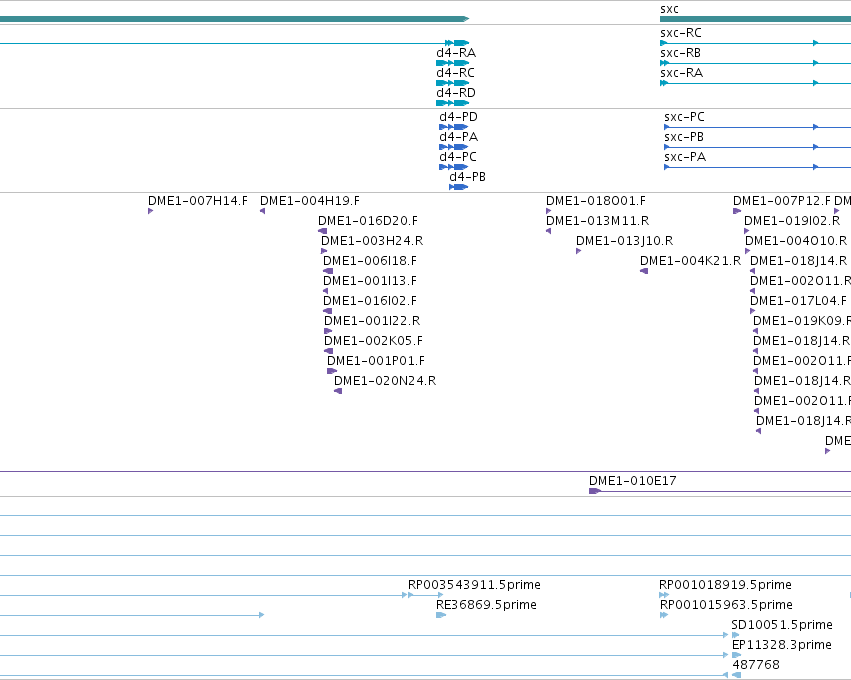Image resolution: width=851 pixels, height=680 pixels.
Task: Click the d4-PB protein label
Action: pos(467,177)
